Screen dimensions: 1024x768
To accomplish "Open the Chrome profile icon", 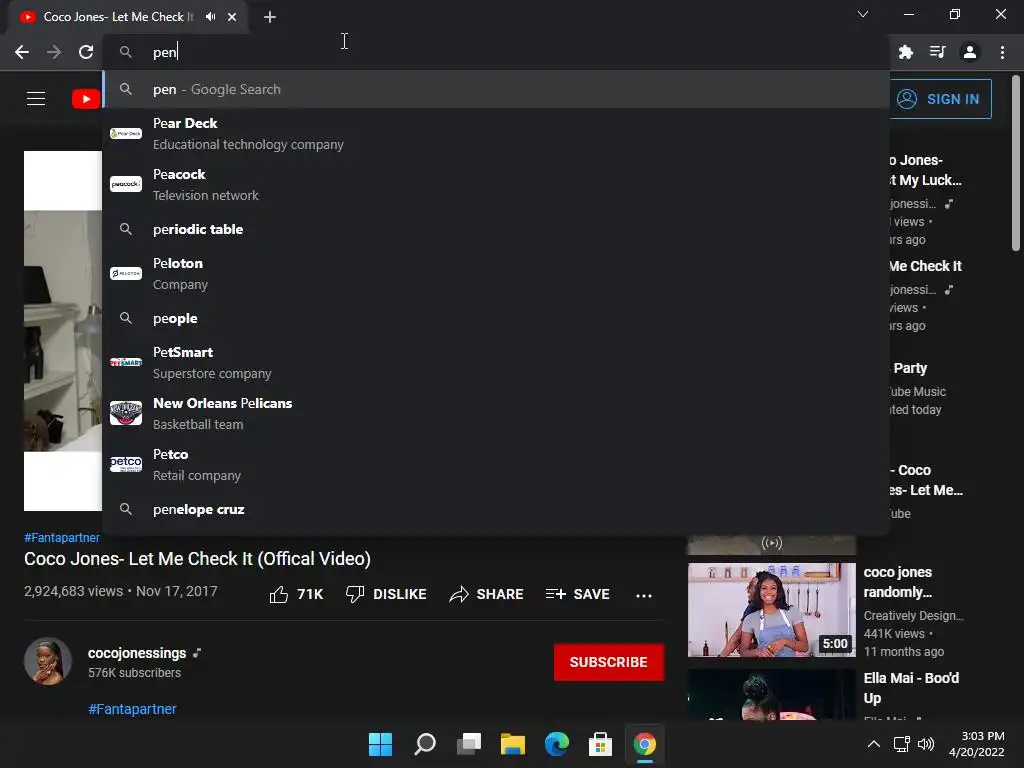I will point(970,52).
